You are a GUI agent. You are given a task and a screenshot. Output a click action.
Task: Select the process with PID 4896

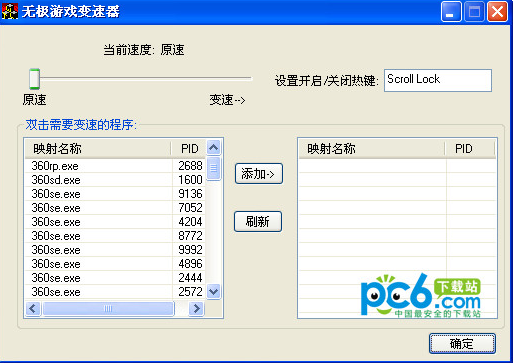[115, 264]
